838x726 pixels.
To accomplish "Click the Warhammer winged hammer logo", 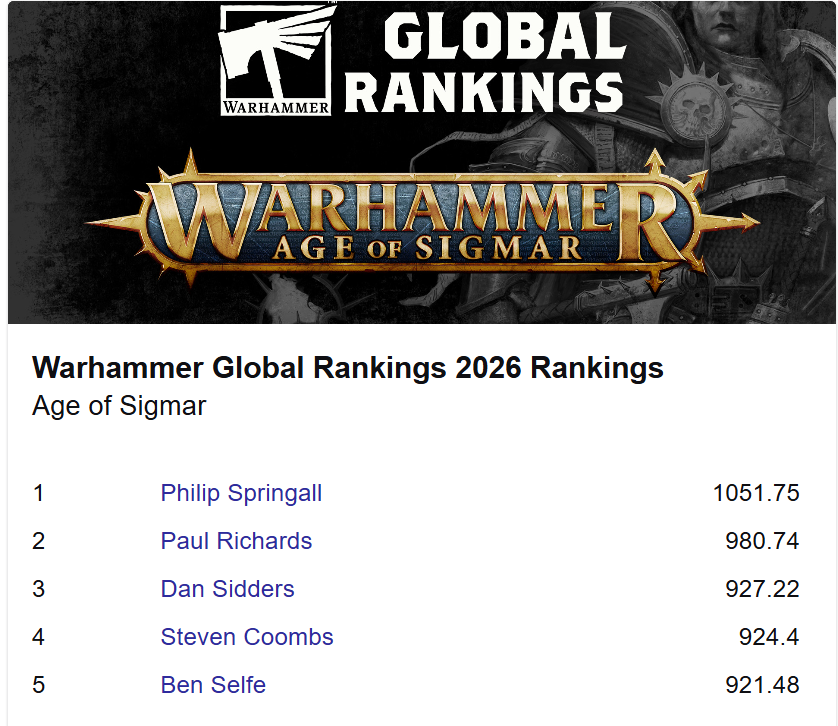I will (x=276, y=59).
